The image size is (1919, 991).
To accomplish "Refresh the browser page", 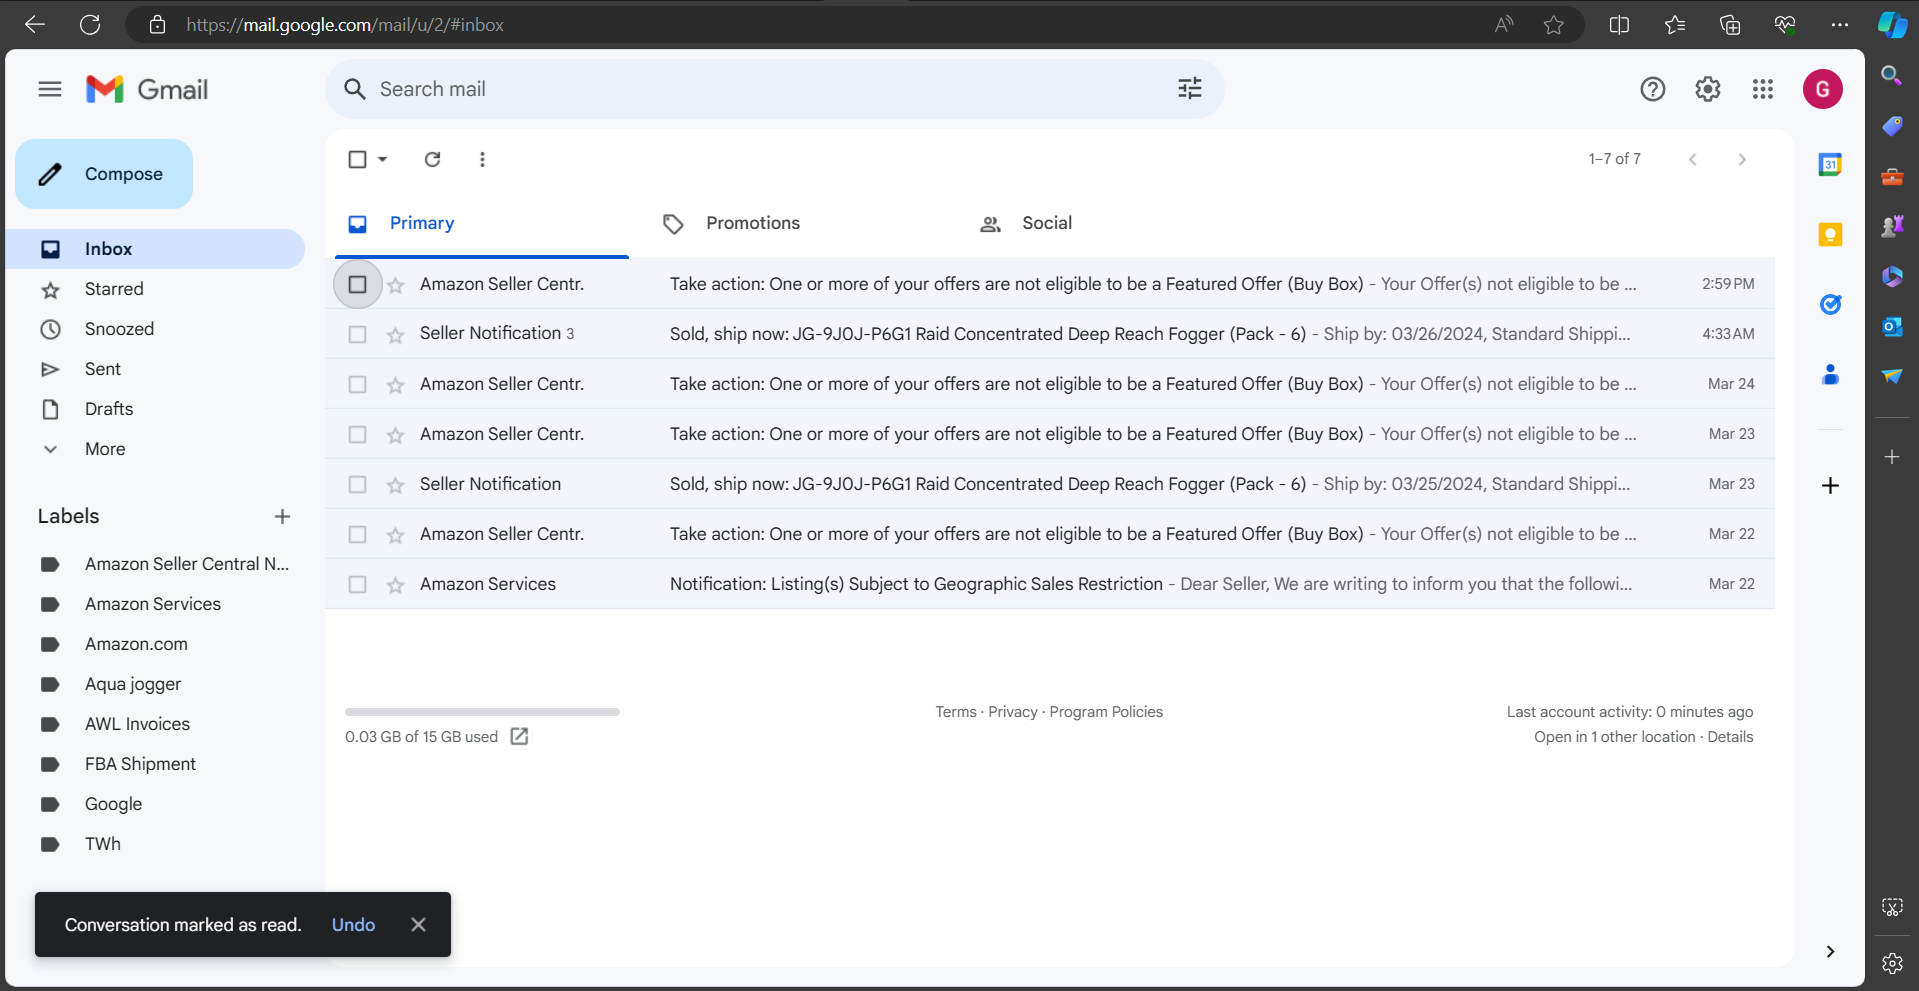I will (90, 24).
